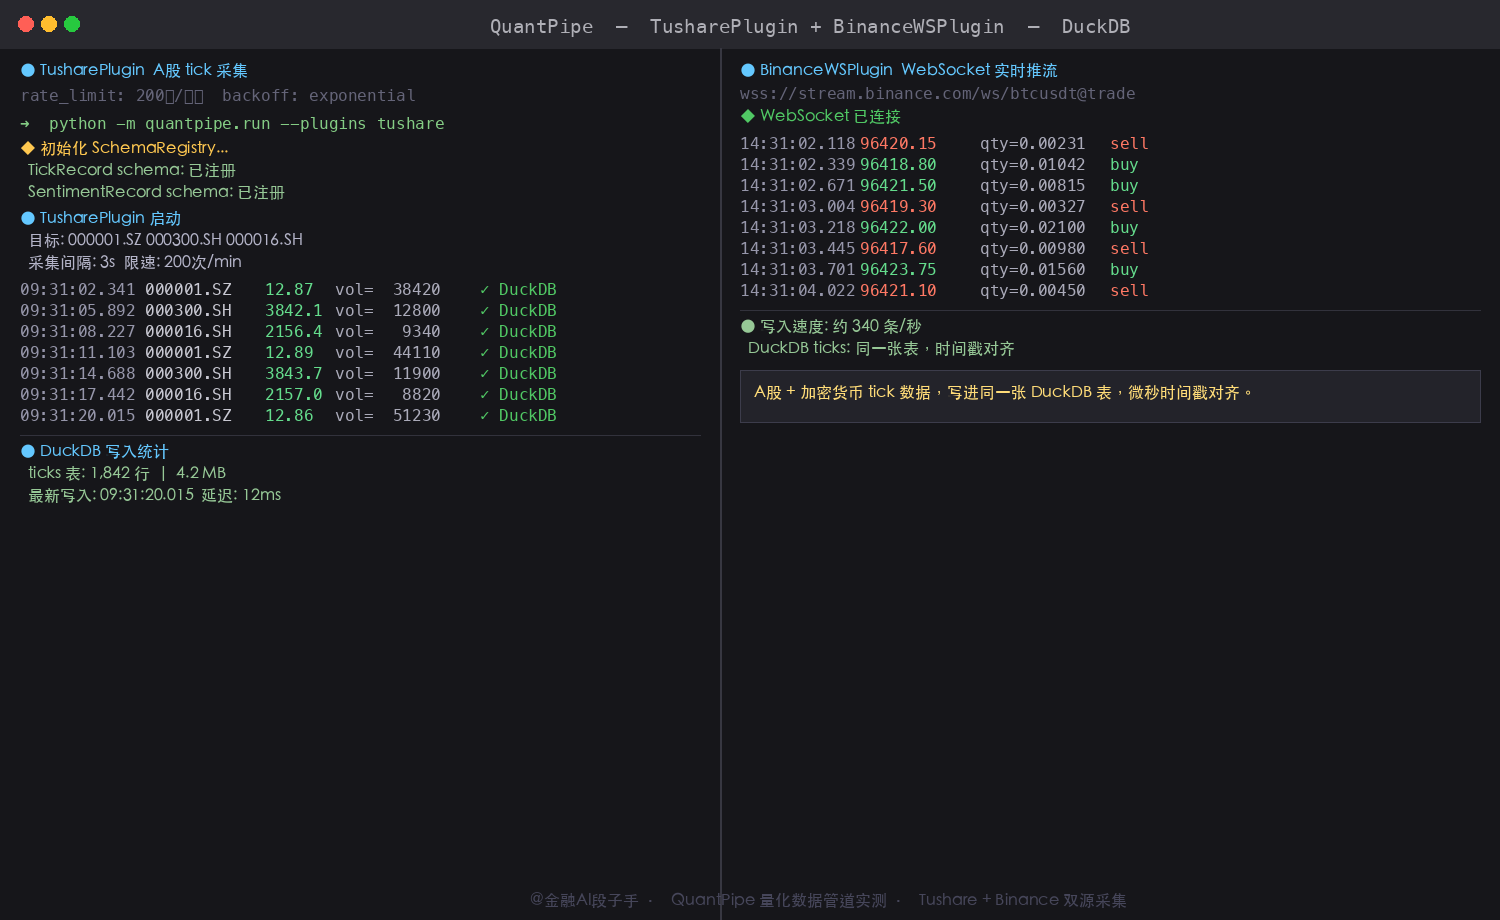The width and height of the screenshot is (1500, 920).
Task: Click the checkmark on the 09:31:05.892 row
Action: 484,311
